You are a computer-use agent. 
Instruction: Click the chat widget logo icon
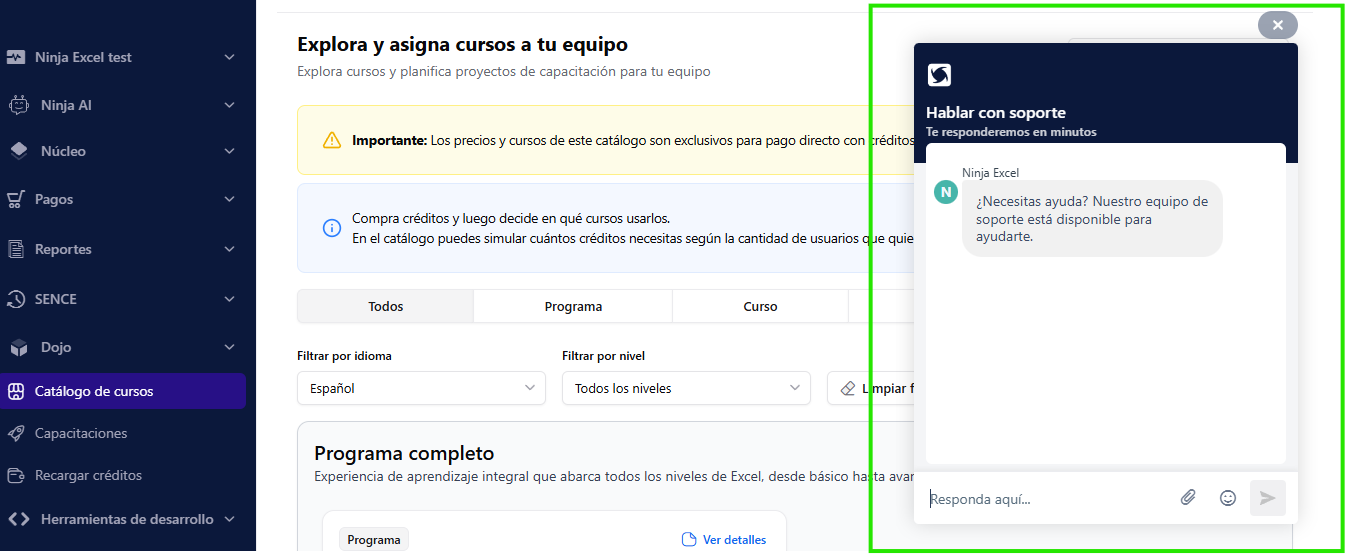click(939, 74)
